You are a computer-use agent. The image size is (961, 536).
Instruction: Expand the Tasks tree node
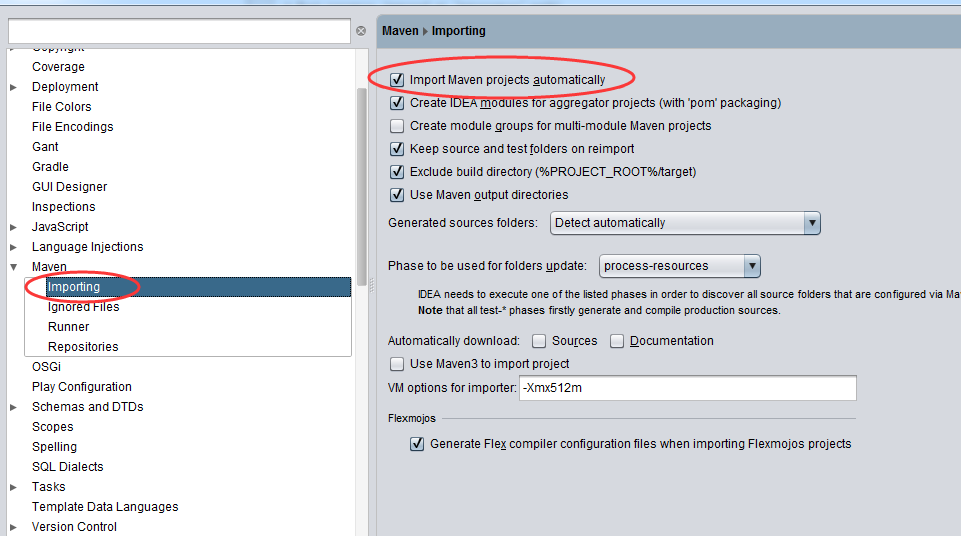[13, 487]
